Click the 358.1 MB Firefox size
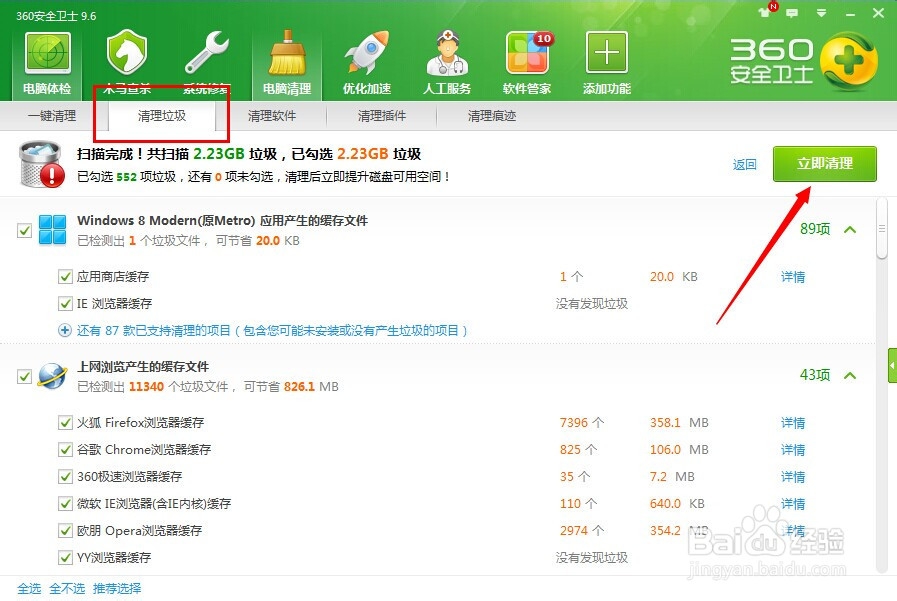Image resolution: width=897 pixels, height=601 pixels. (x=679, y=423)
